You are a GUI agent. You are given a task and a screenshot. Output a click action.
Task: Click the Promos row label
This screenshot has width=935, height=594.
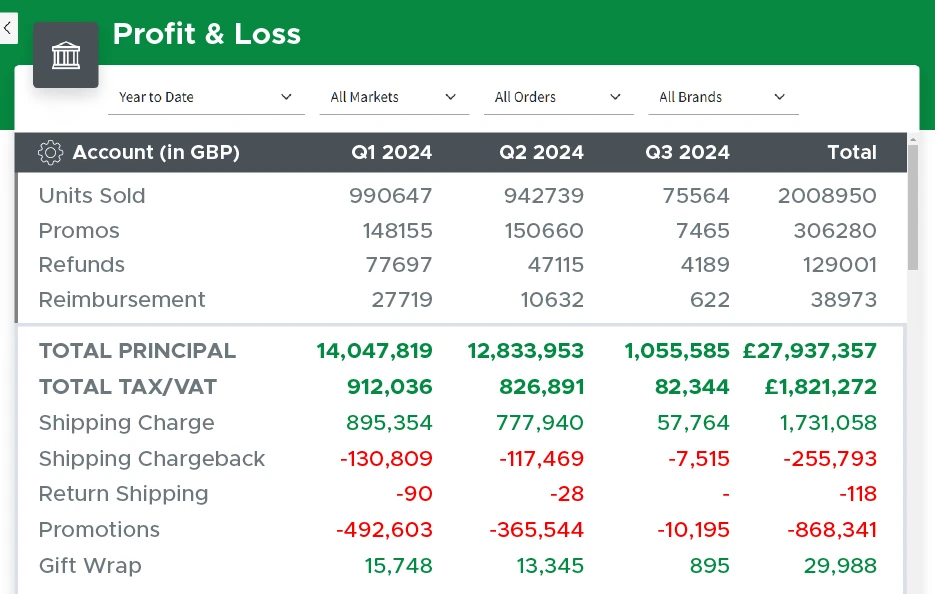click(79, 231)
